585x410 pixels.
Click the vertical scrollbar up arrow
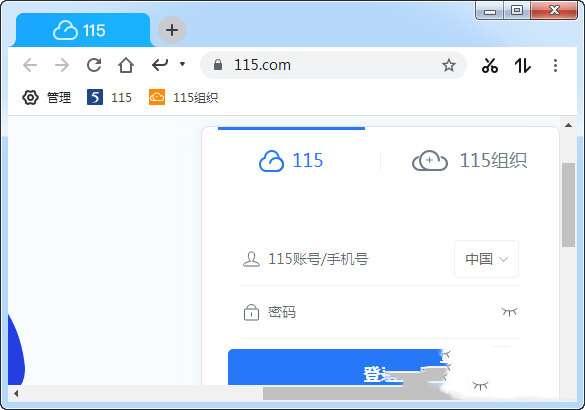coord(569,125)
